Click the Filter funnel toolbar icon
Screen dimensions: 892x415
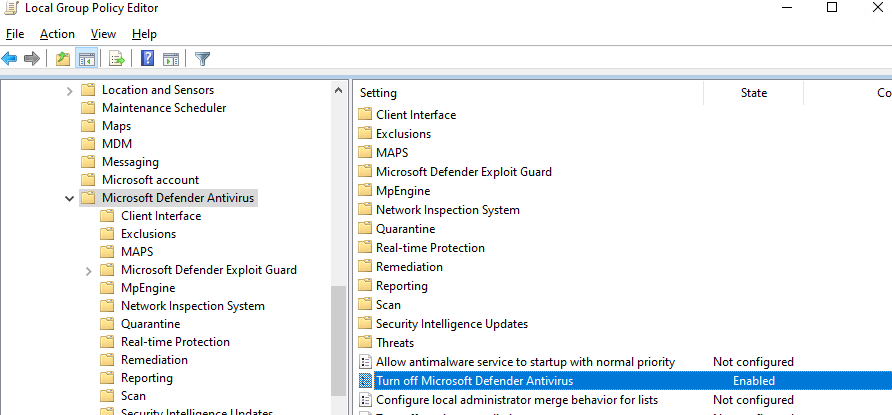[x=203, y=58]
